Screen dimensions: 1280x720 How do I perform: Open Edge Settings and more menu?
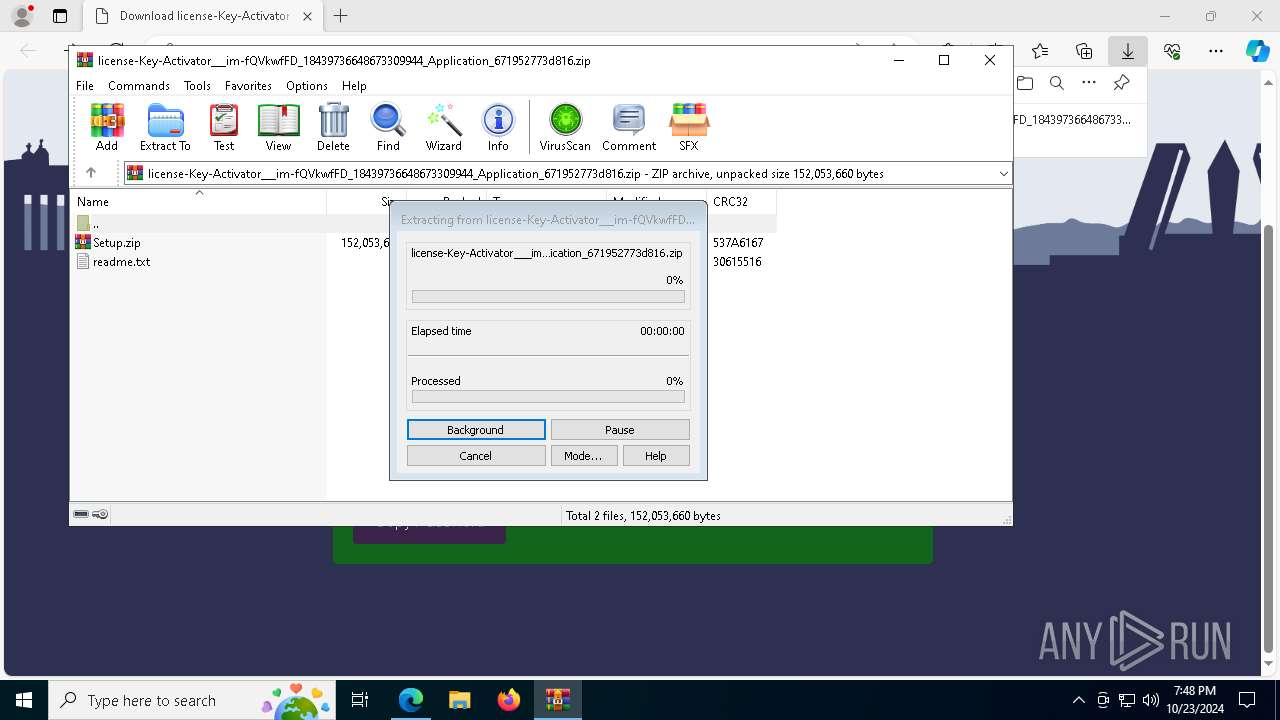[x=1216, y=51]
